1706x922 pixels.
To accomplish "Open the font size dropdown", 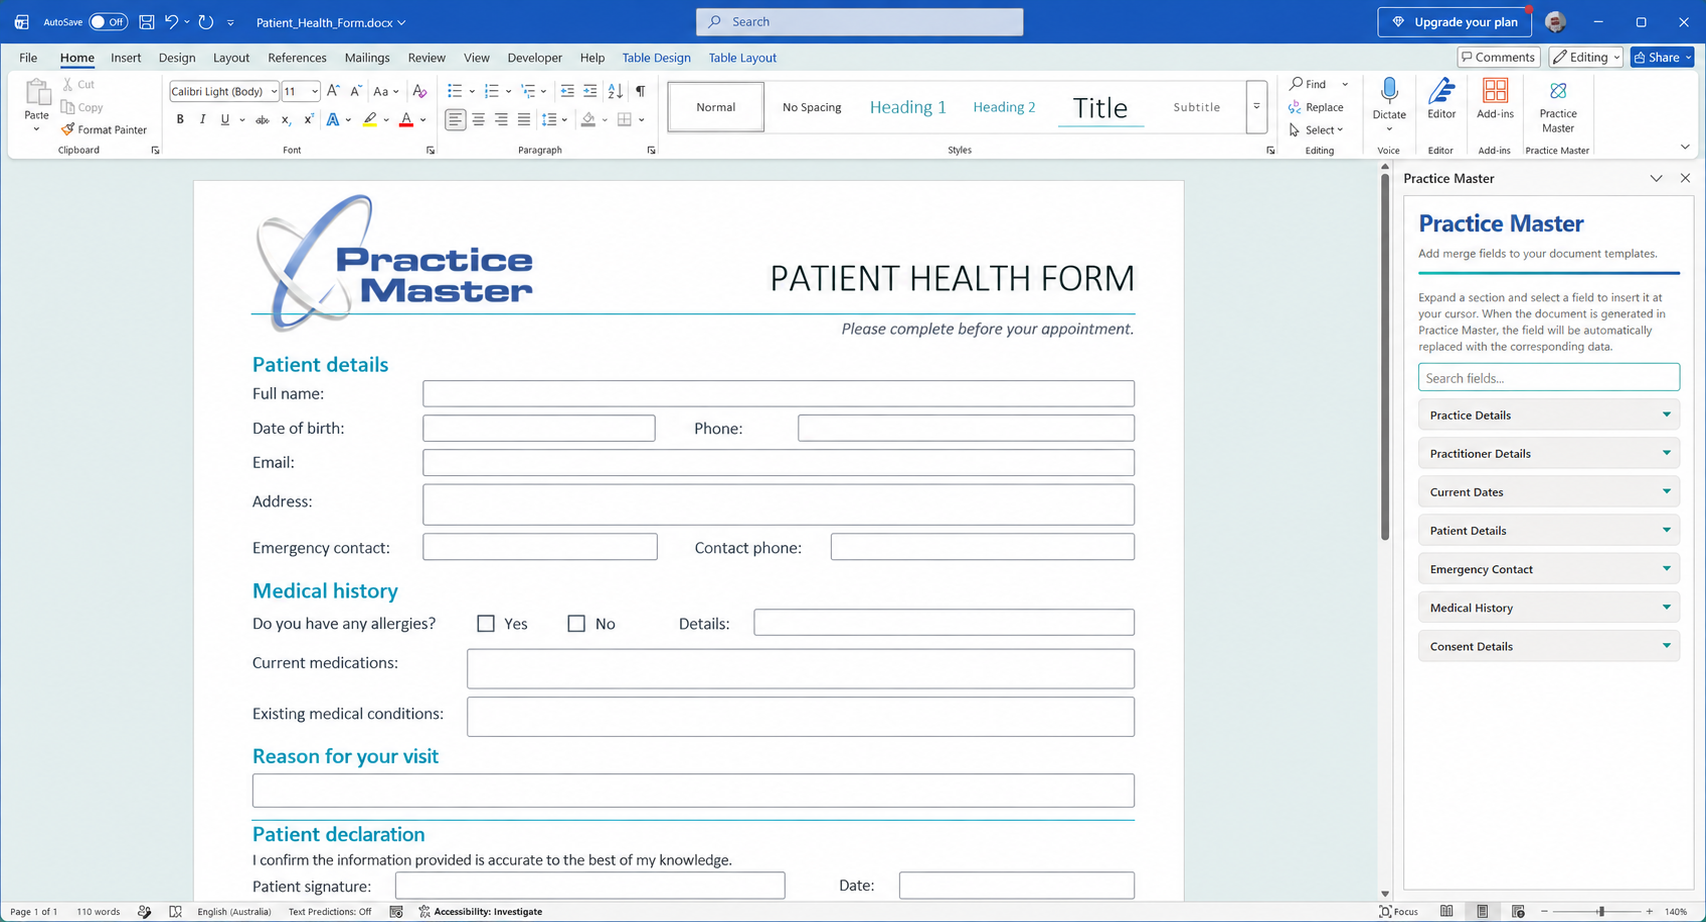I will [314, 91].
